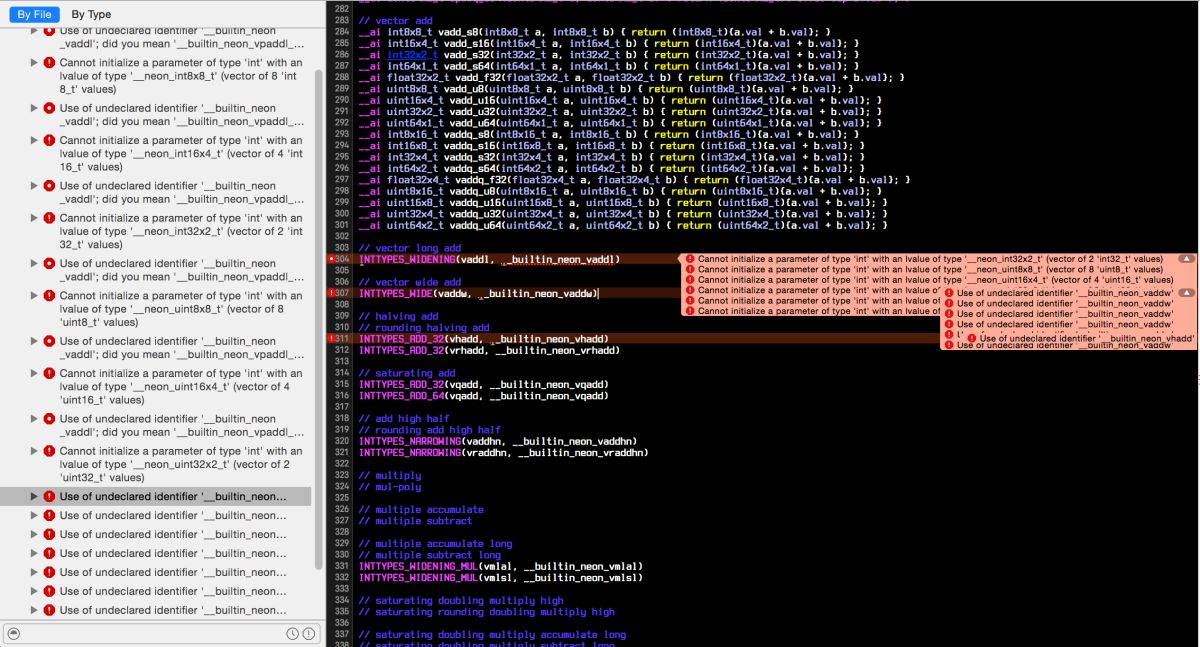Collapse the vaddw error popup arrow
Viewport: 1200px width, 647px height.
tap(1186, 293)
